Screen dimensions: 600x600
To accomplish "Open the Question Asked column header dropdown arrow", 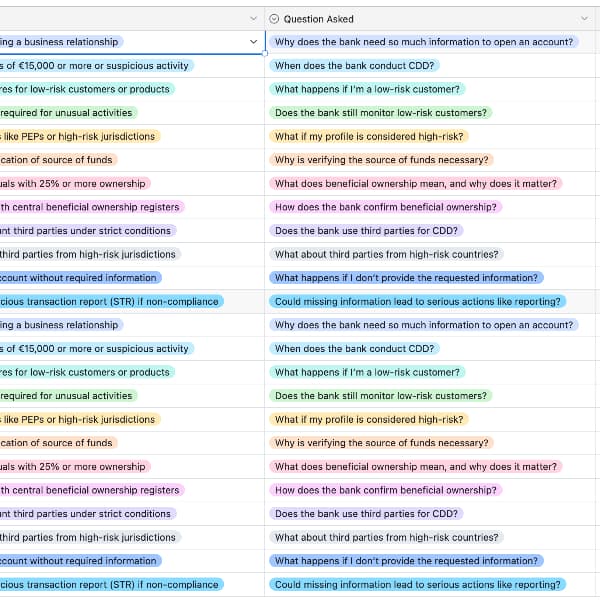I will pos(584,19).
